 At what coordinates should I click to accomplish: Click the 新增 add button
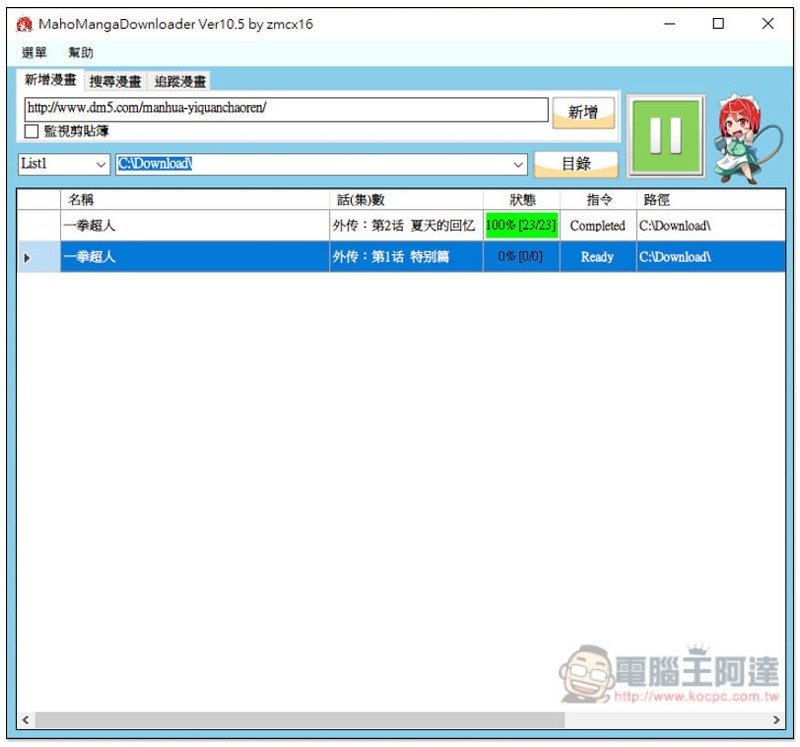583,112
